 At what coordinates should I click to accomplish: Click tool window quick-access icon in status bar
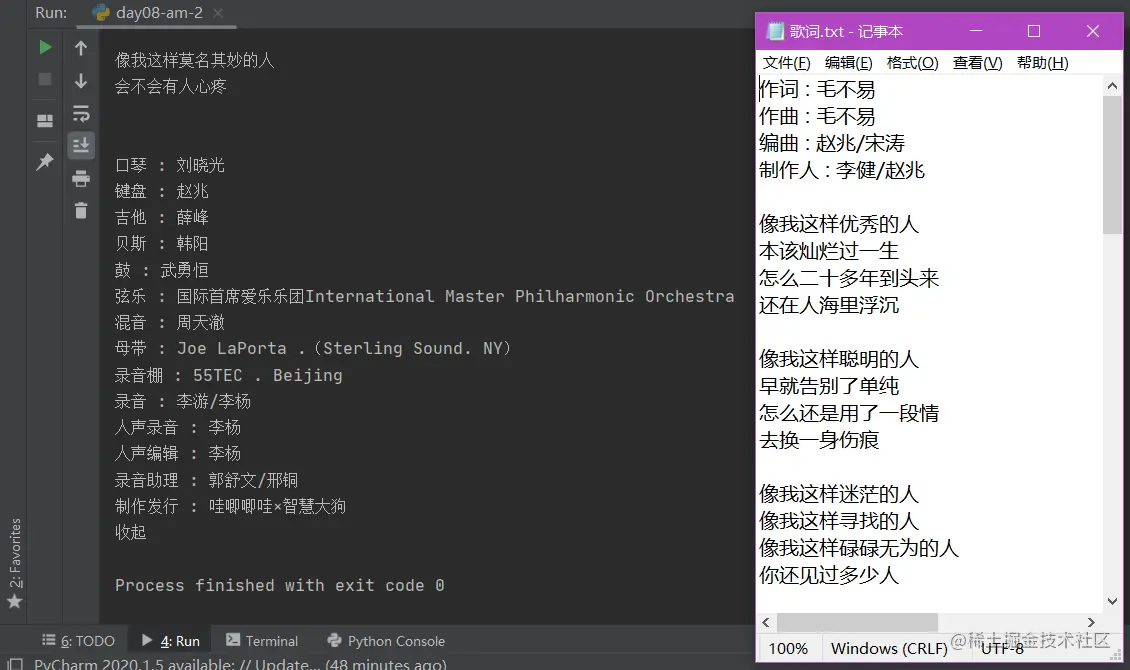coord(14,664)
